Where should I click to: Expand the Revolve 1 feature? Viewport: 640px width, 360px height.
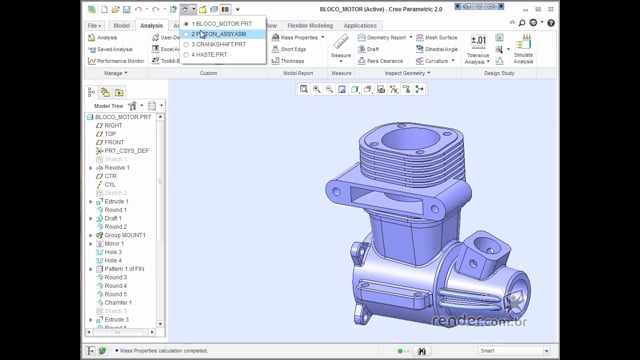coord(91,168)
